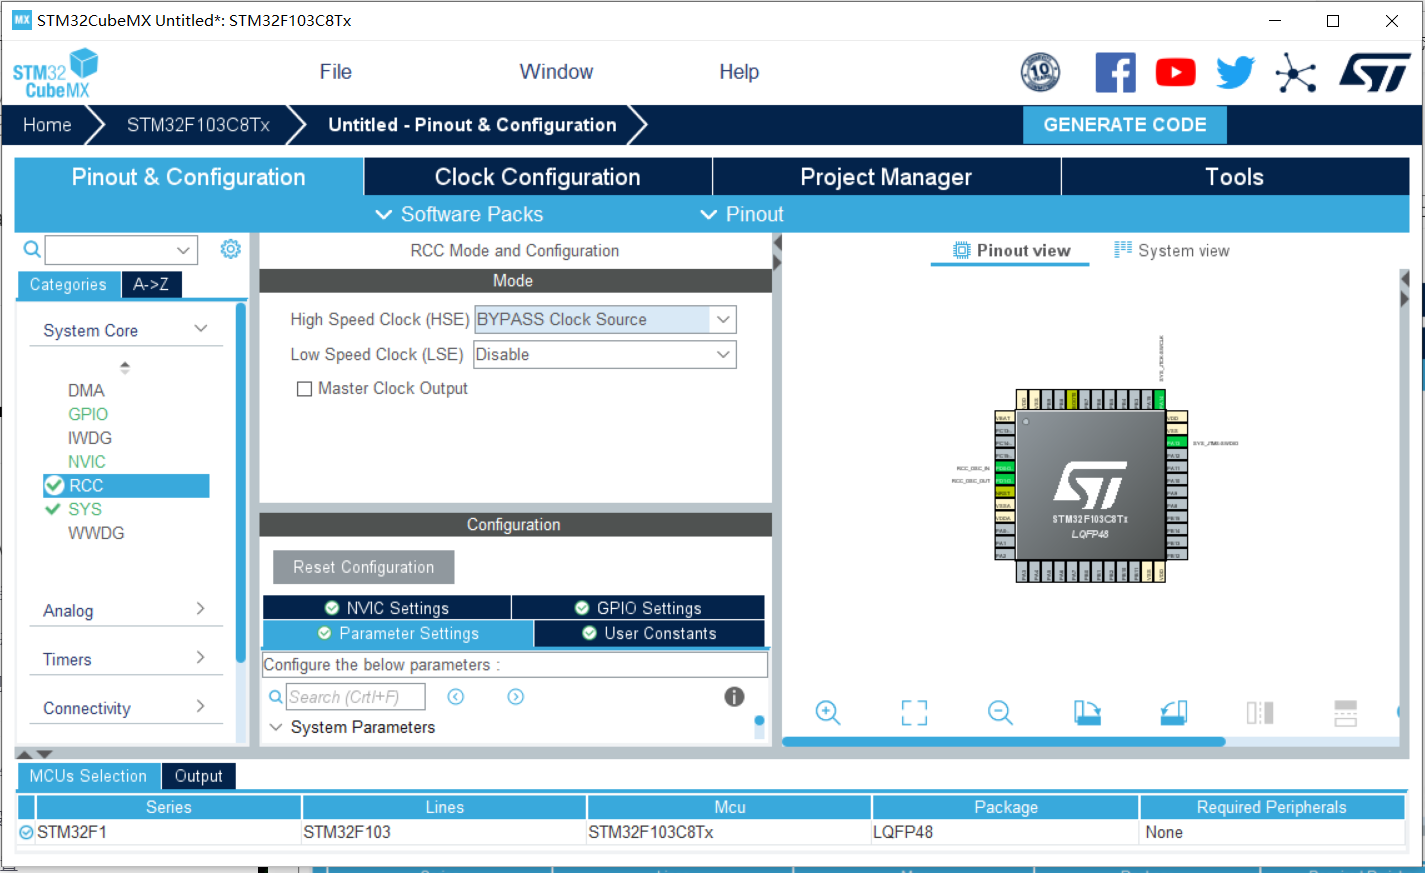Switch to System view tab

[x=1172, y=251]
